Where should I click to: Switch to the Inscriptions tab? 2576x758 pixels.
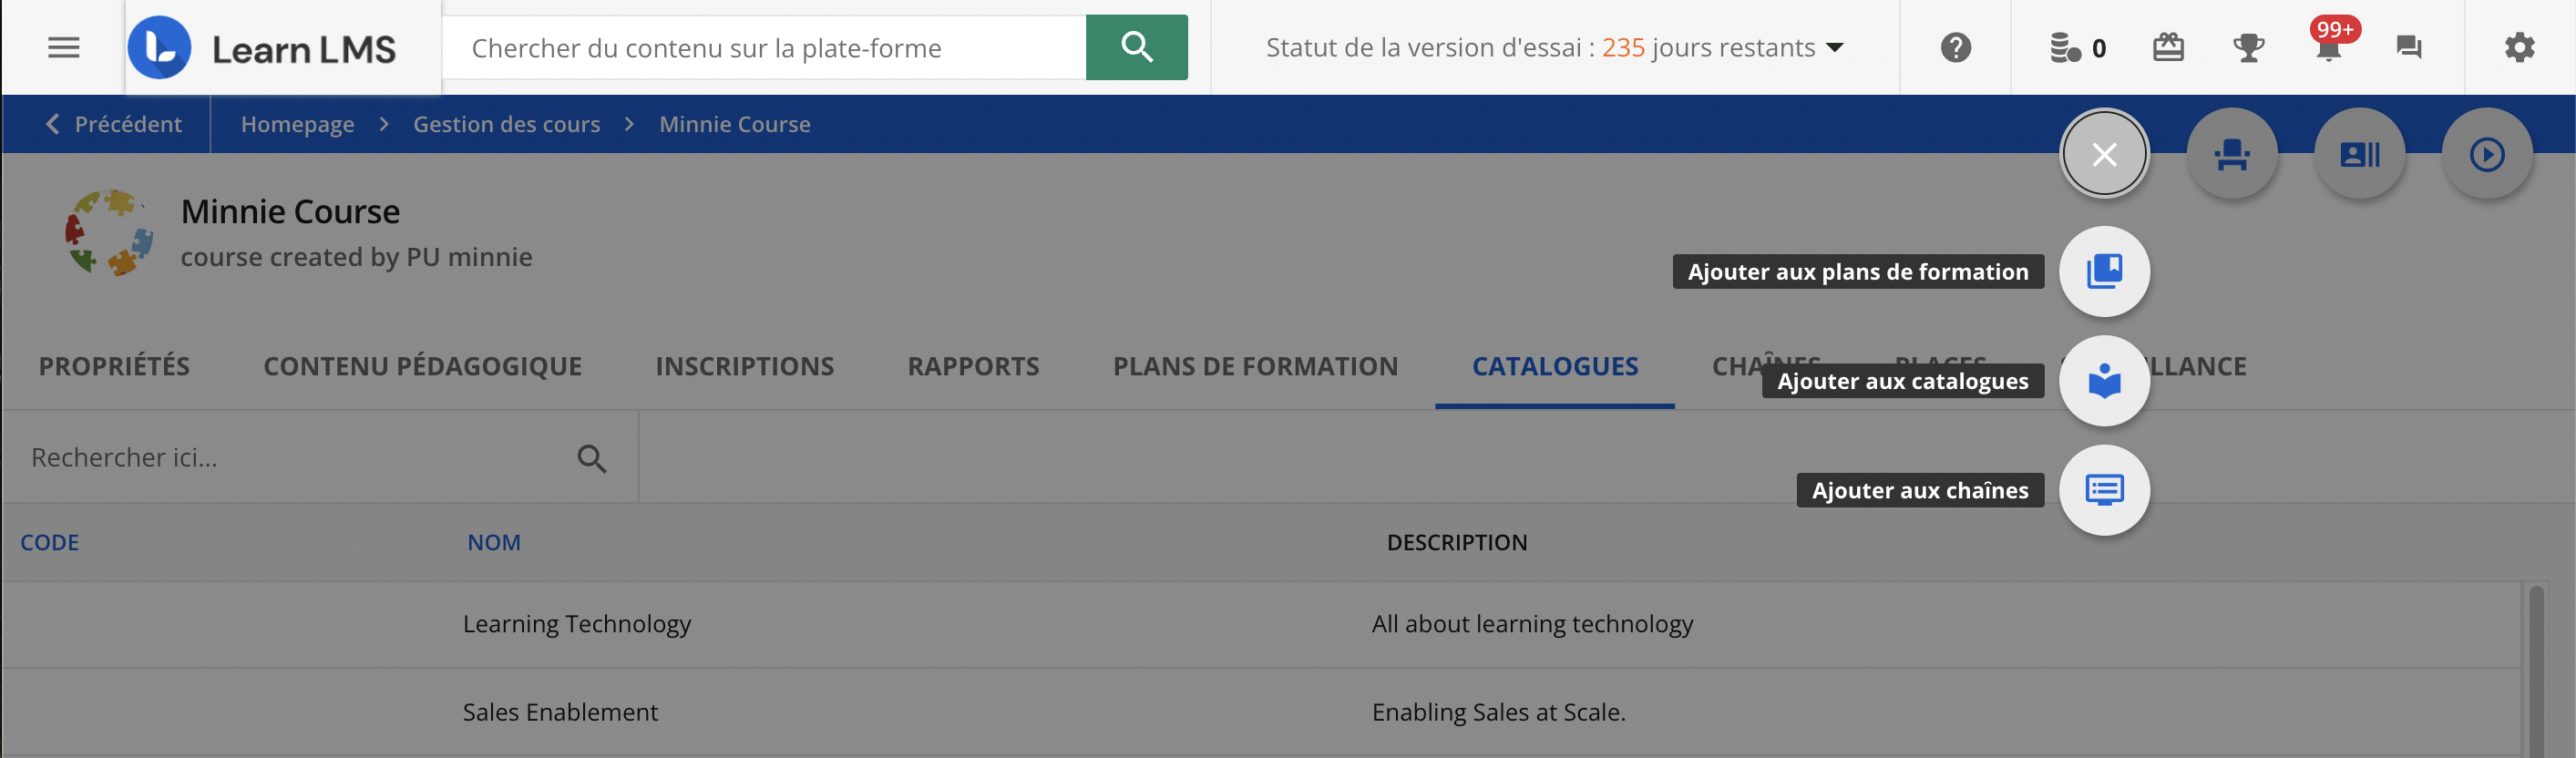coord(744,367)
